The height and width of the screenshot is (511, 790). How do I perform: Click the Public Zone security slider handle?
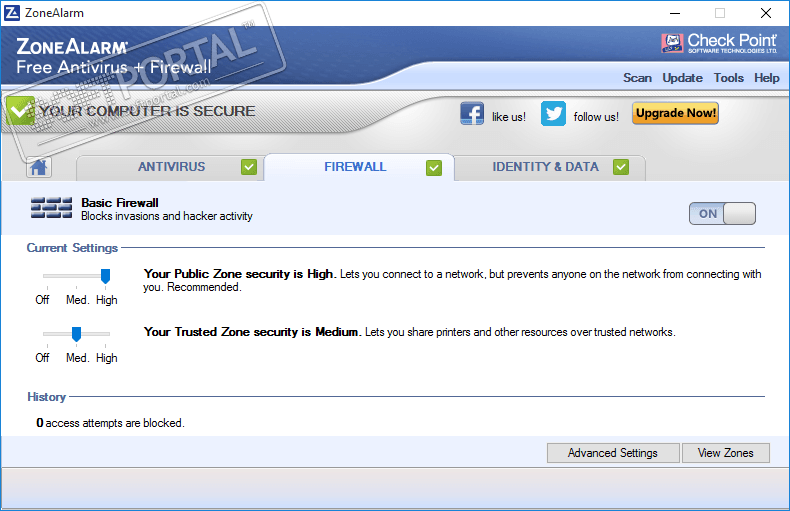pos(105,276)
